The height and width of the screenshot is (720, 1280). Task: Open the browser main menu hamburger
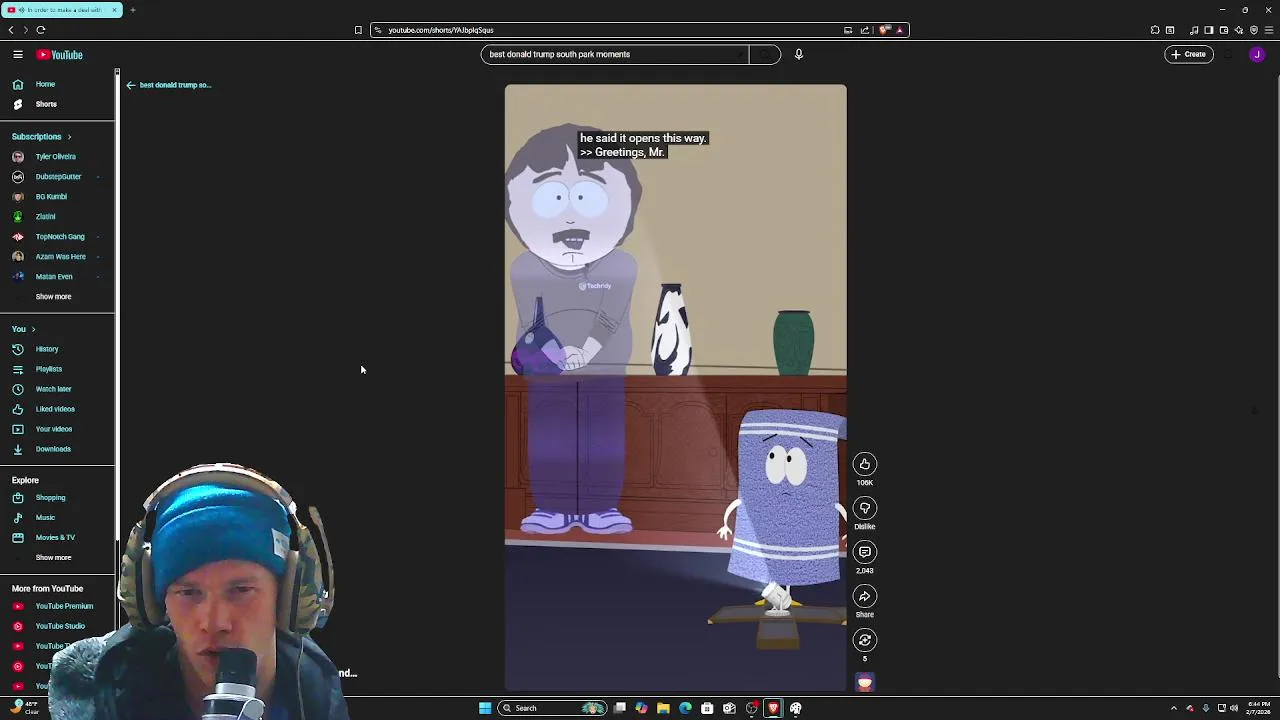pyautogui.click(x=1269, y=30)
